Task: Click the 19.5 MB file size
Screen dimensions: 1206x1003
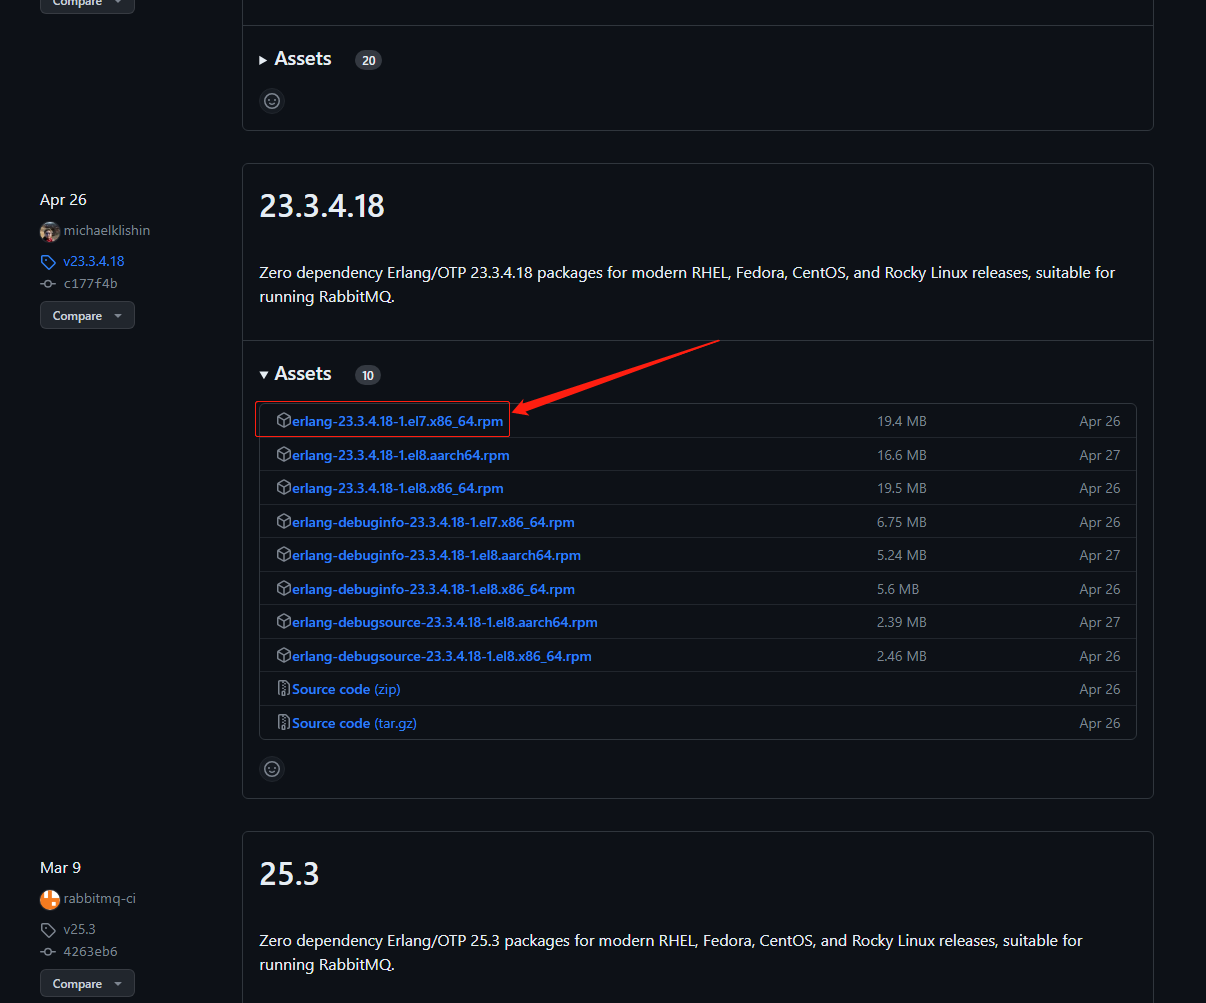Action: [x=902, y=488]
